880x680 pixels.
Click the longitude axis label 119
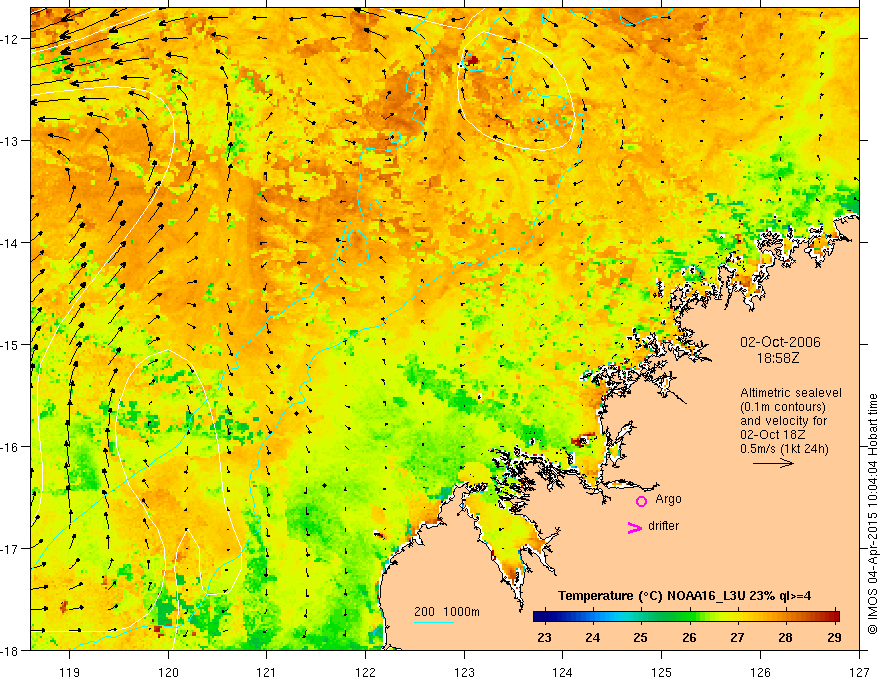pos(70,673)
